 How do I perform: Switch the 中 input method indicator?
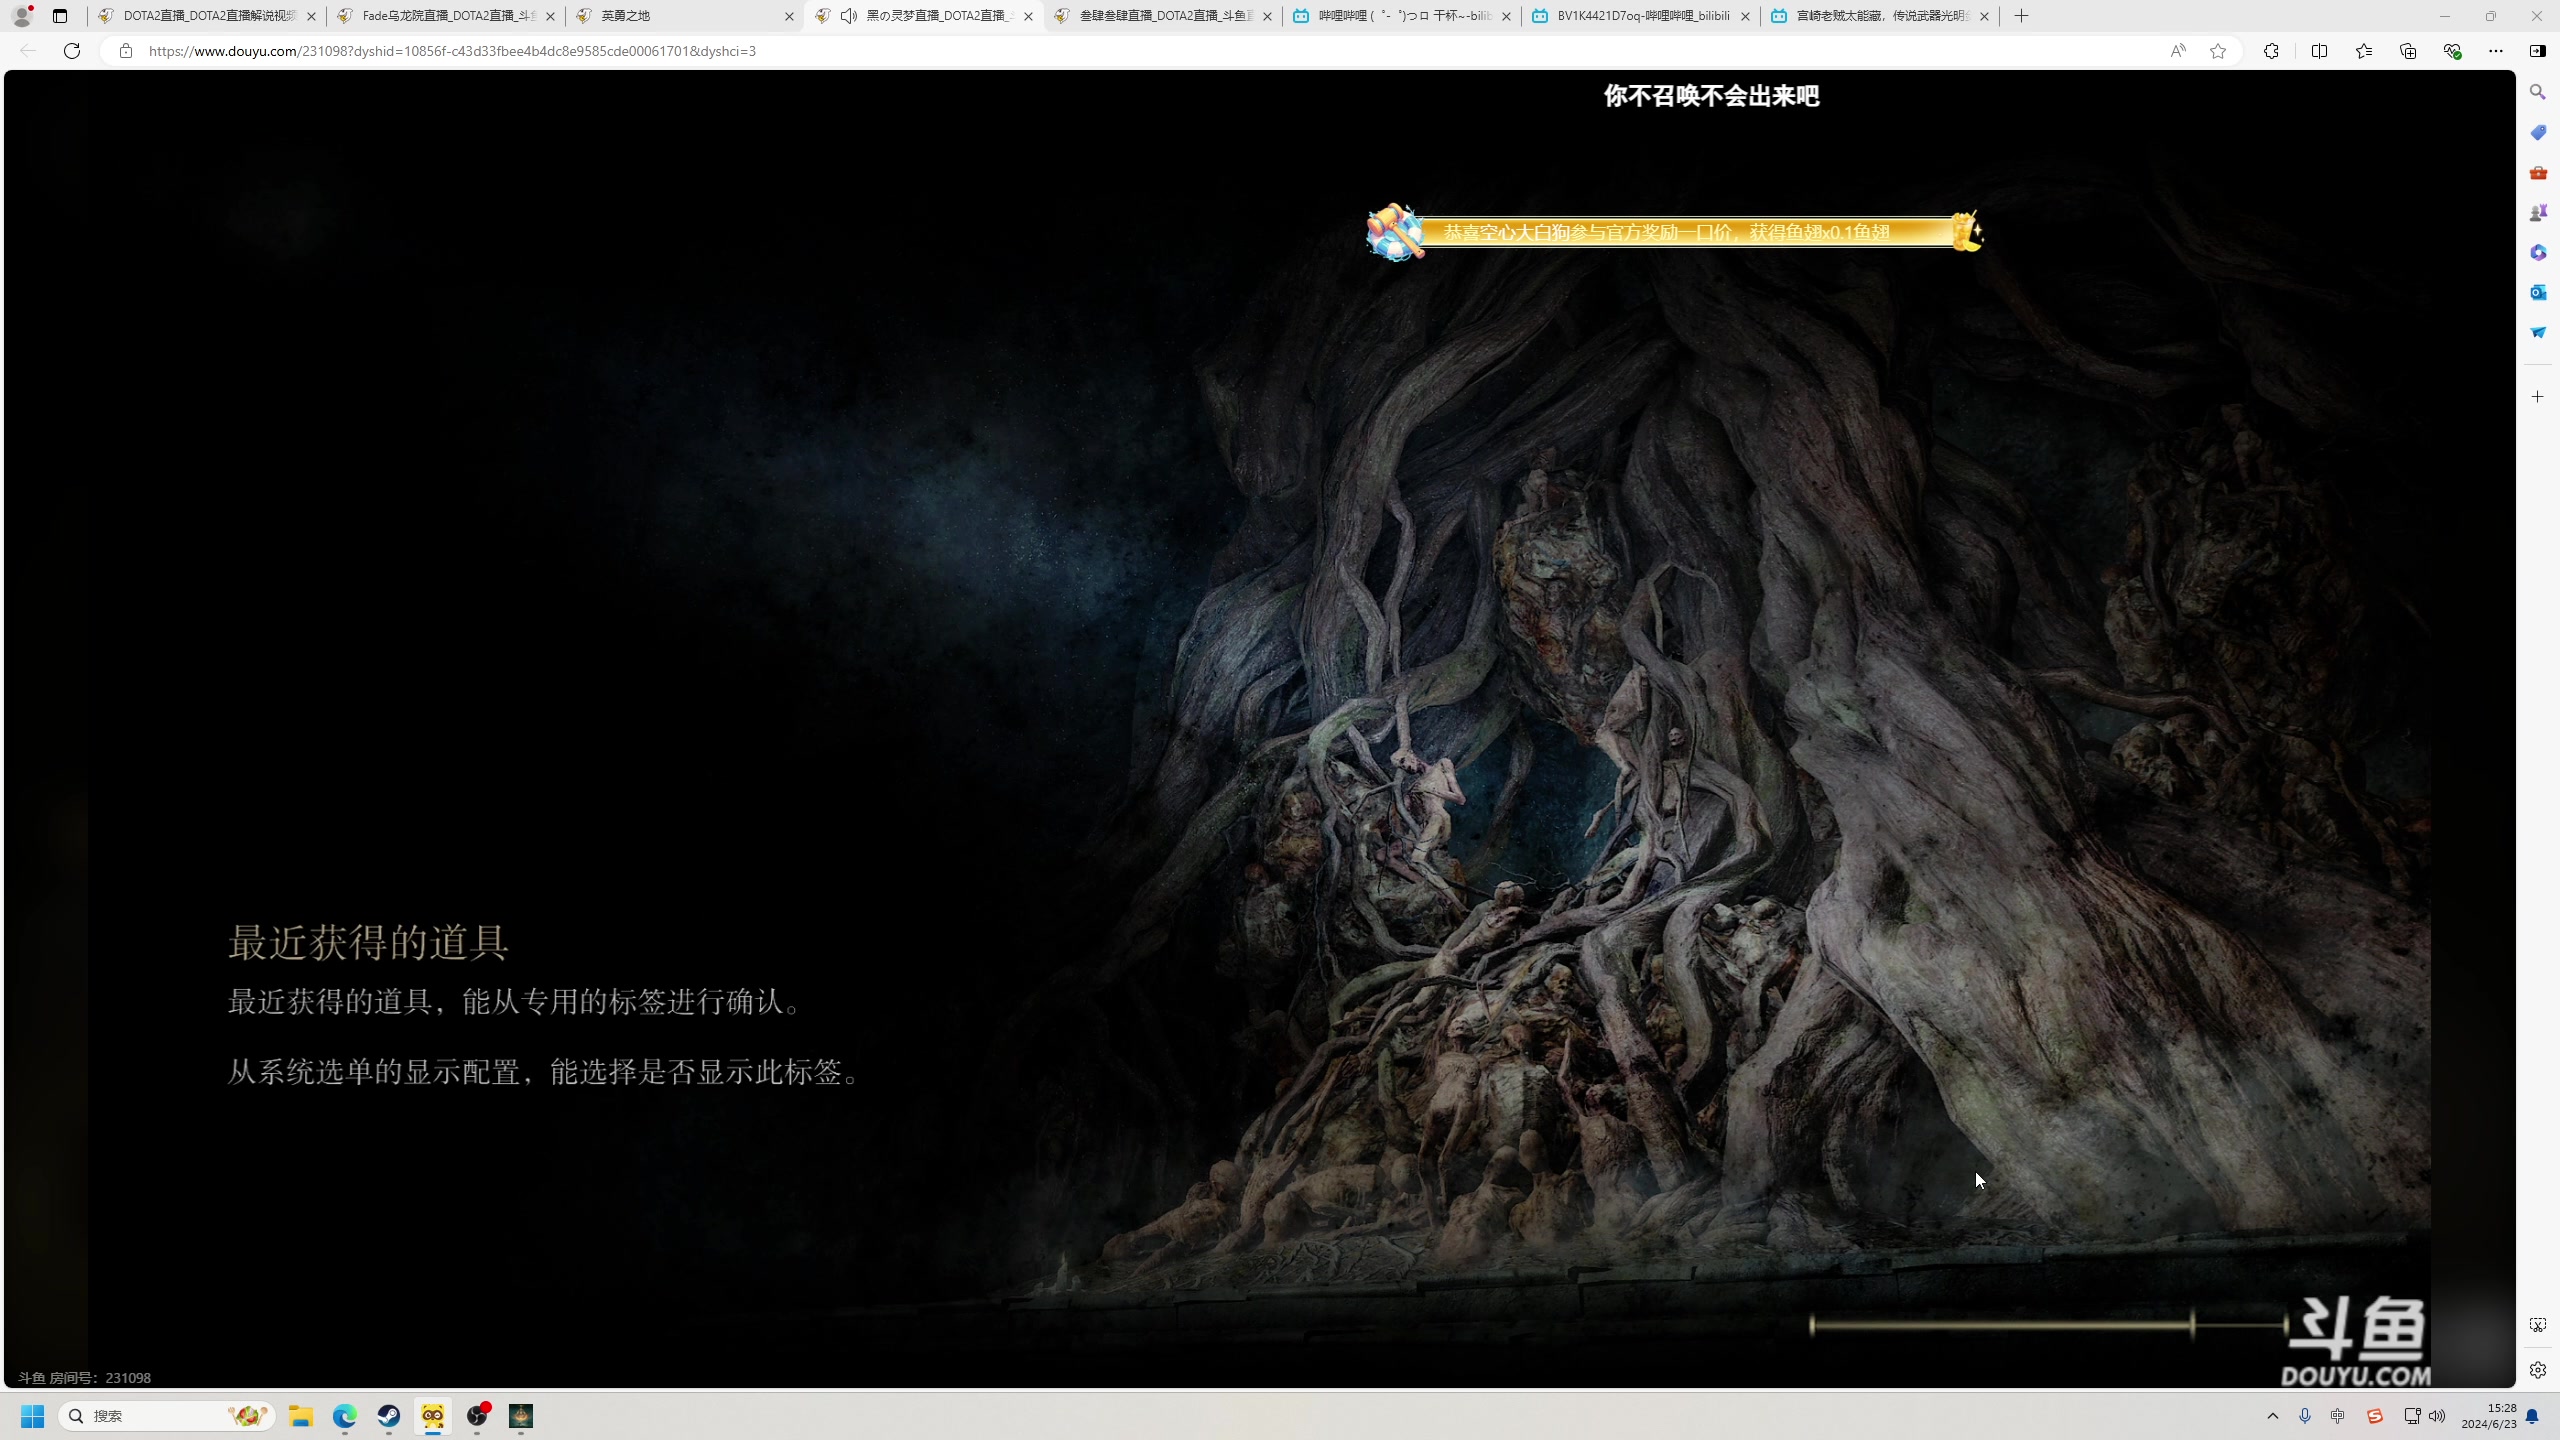pos(2338,1416)
